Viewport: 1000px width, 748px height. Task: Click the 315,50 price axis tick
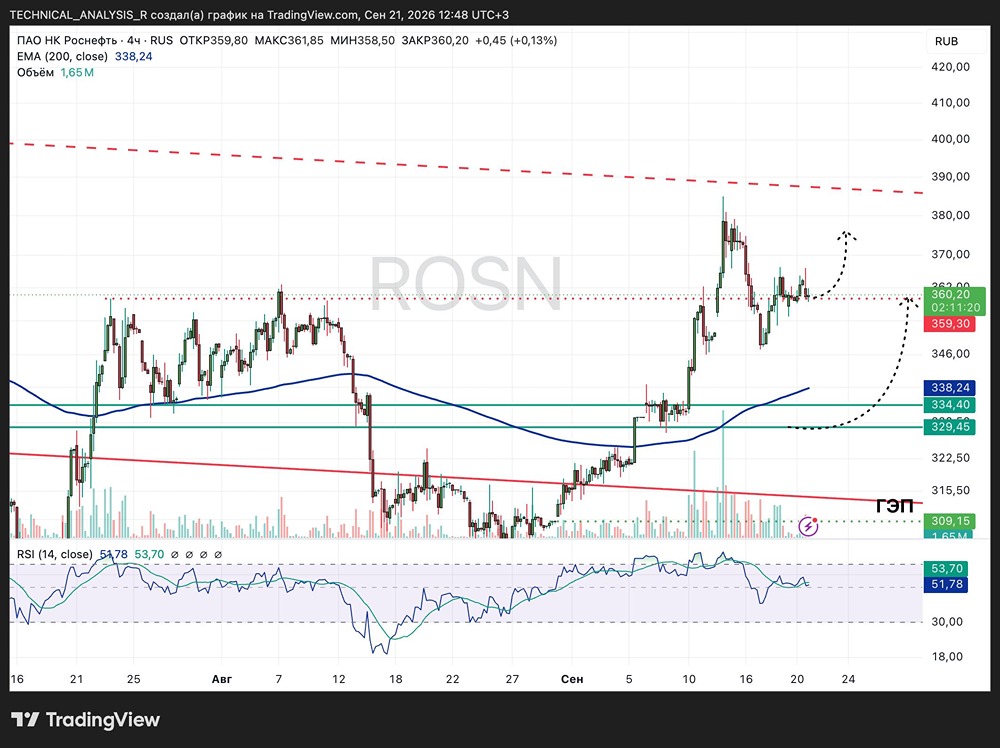950,490
